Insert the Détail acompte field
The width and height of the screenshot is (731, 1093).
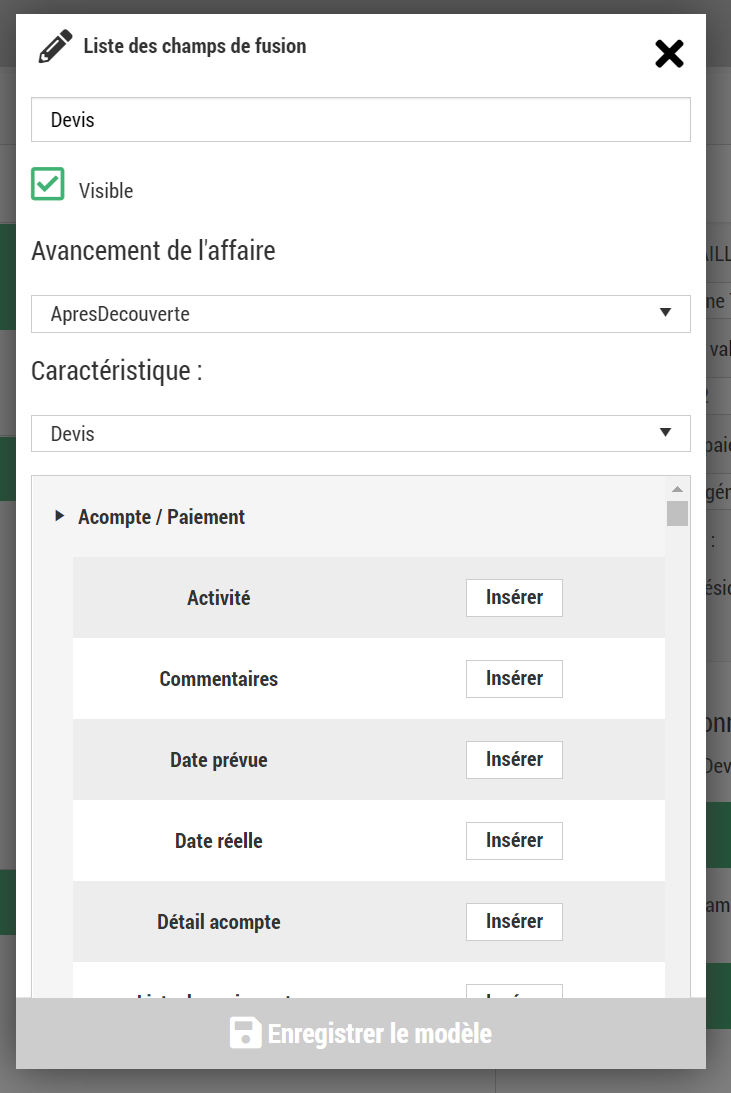coord(514,922)
